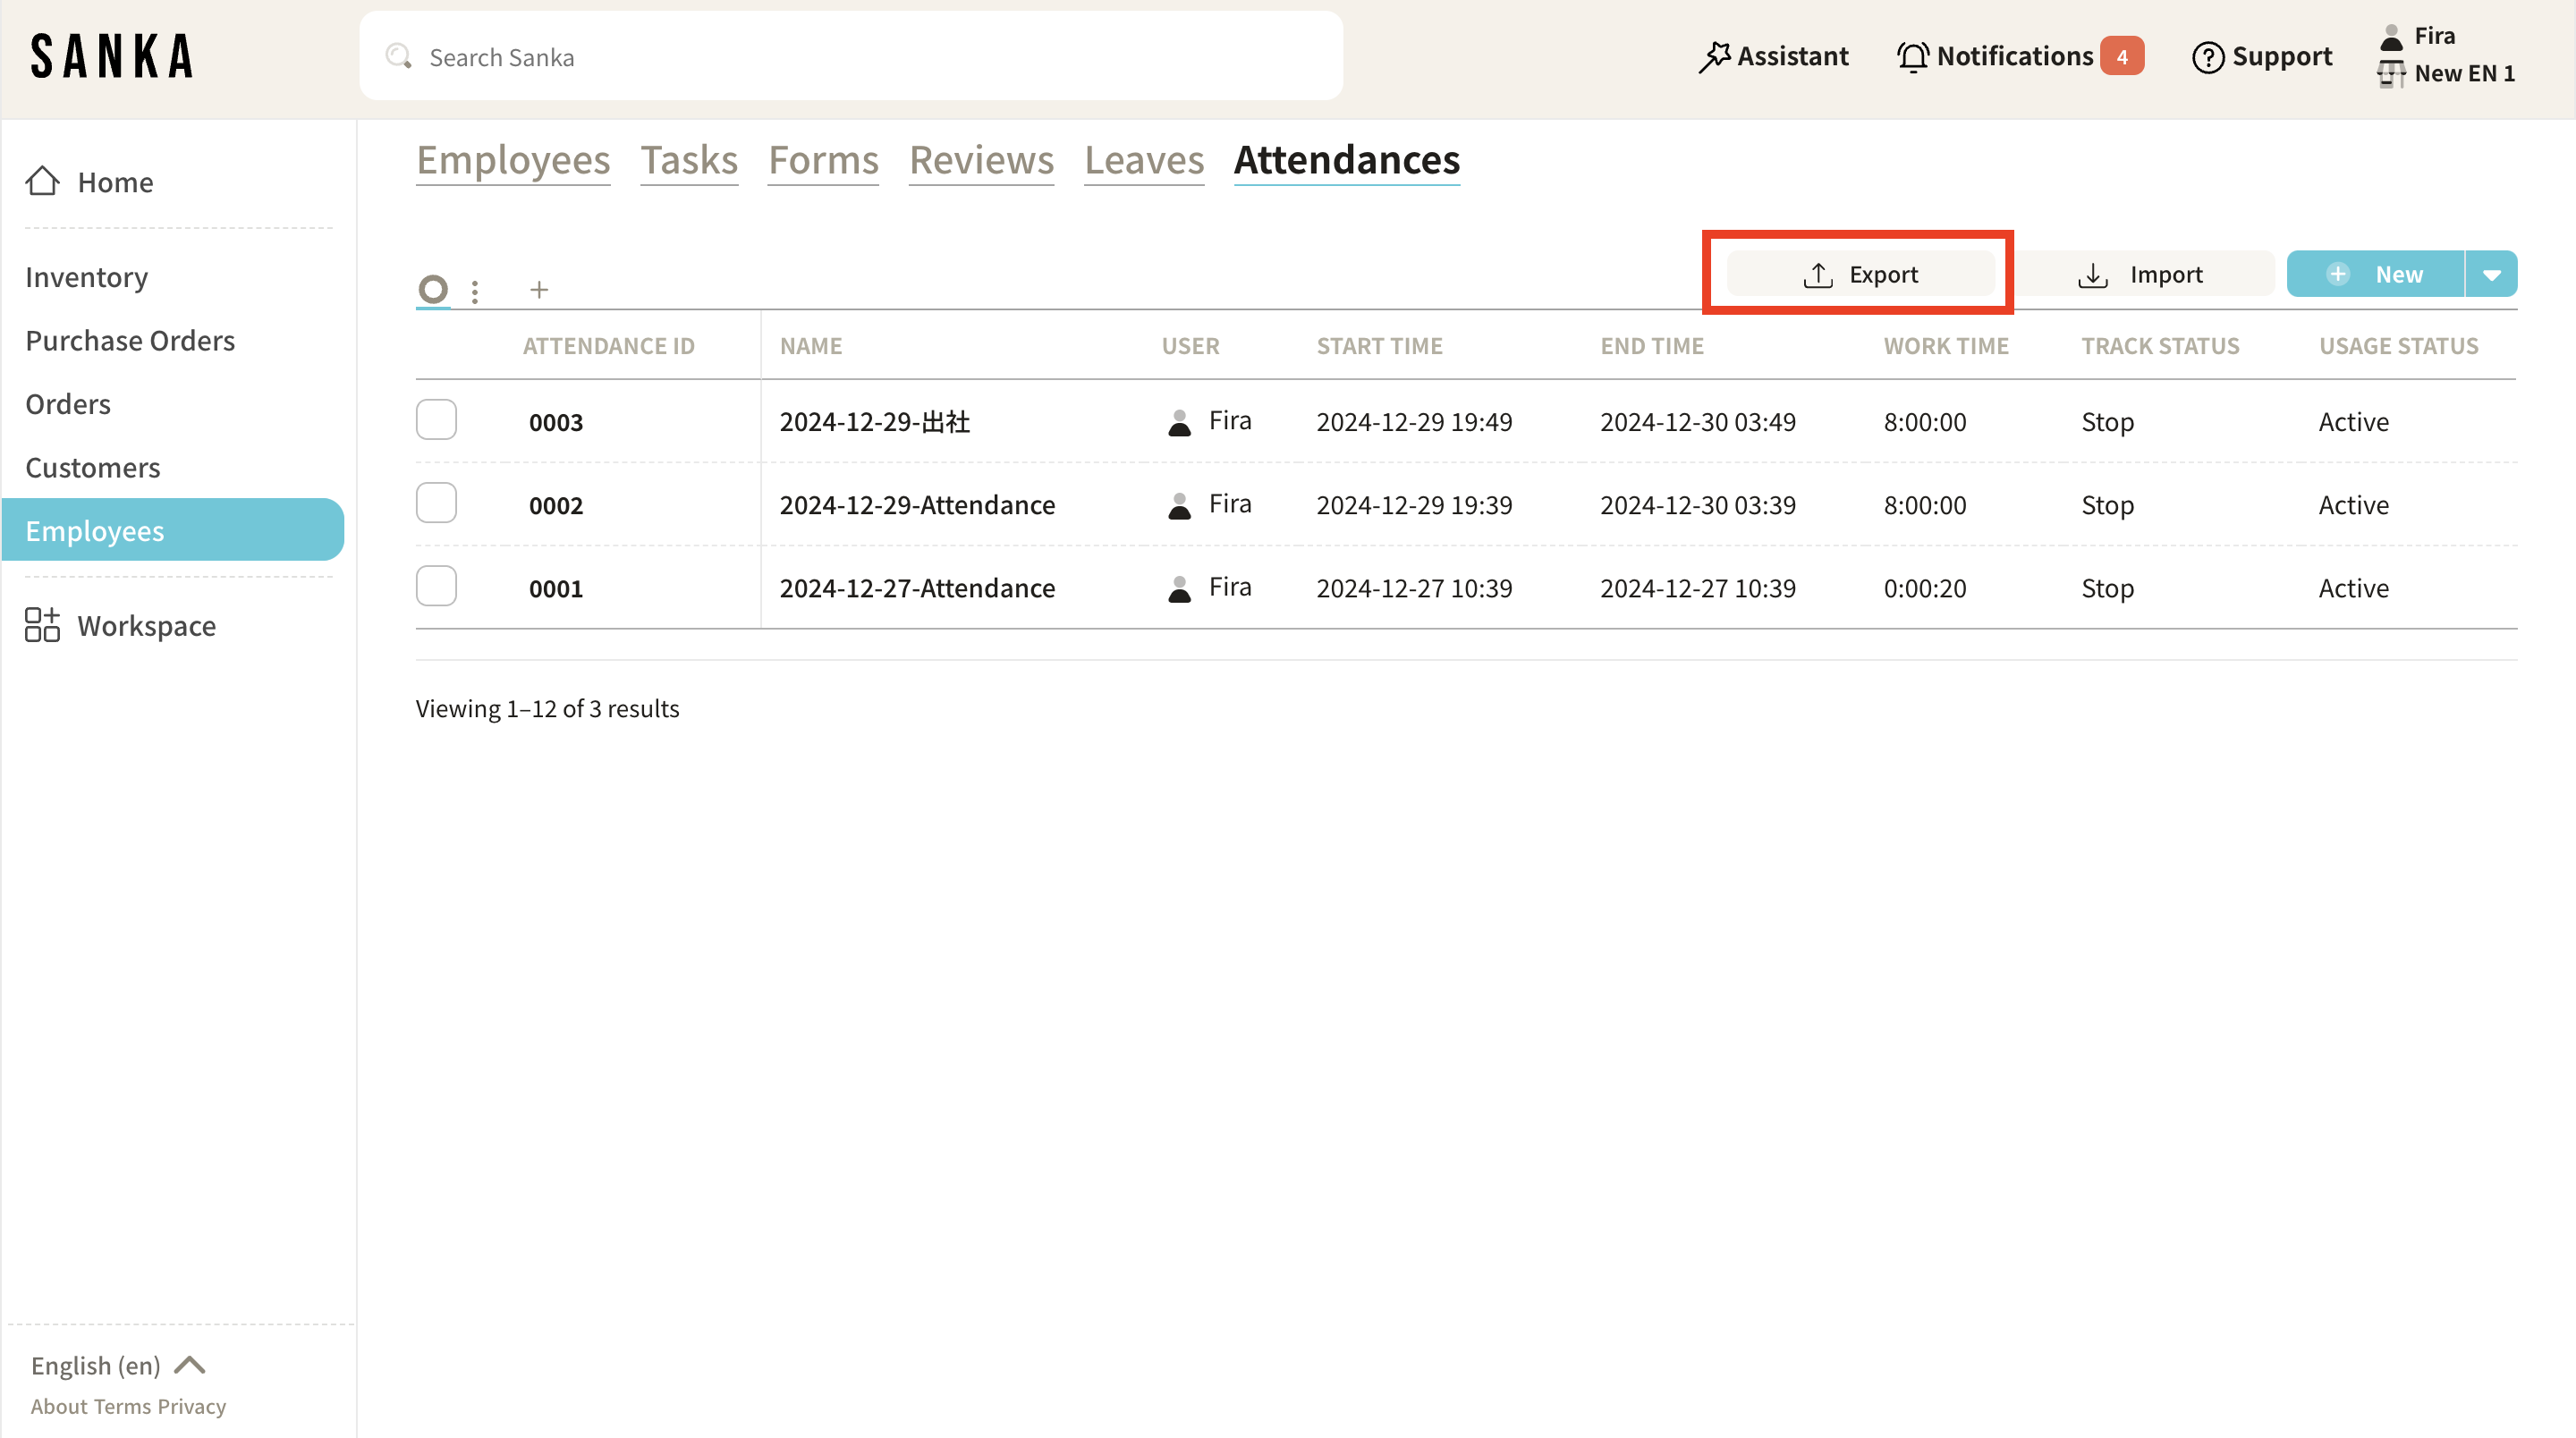Click the Home house icon in sidebar
Image resolution: width=2576 pixels, height=1438 pixels.
tap(42, 181)
